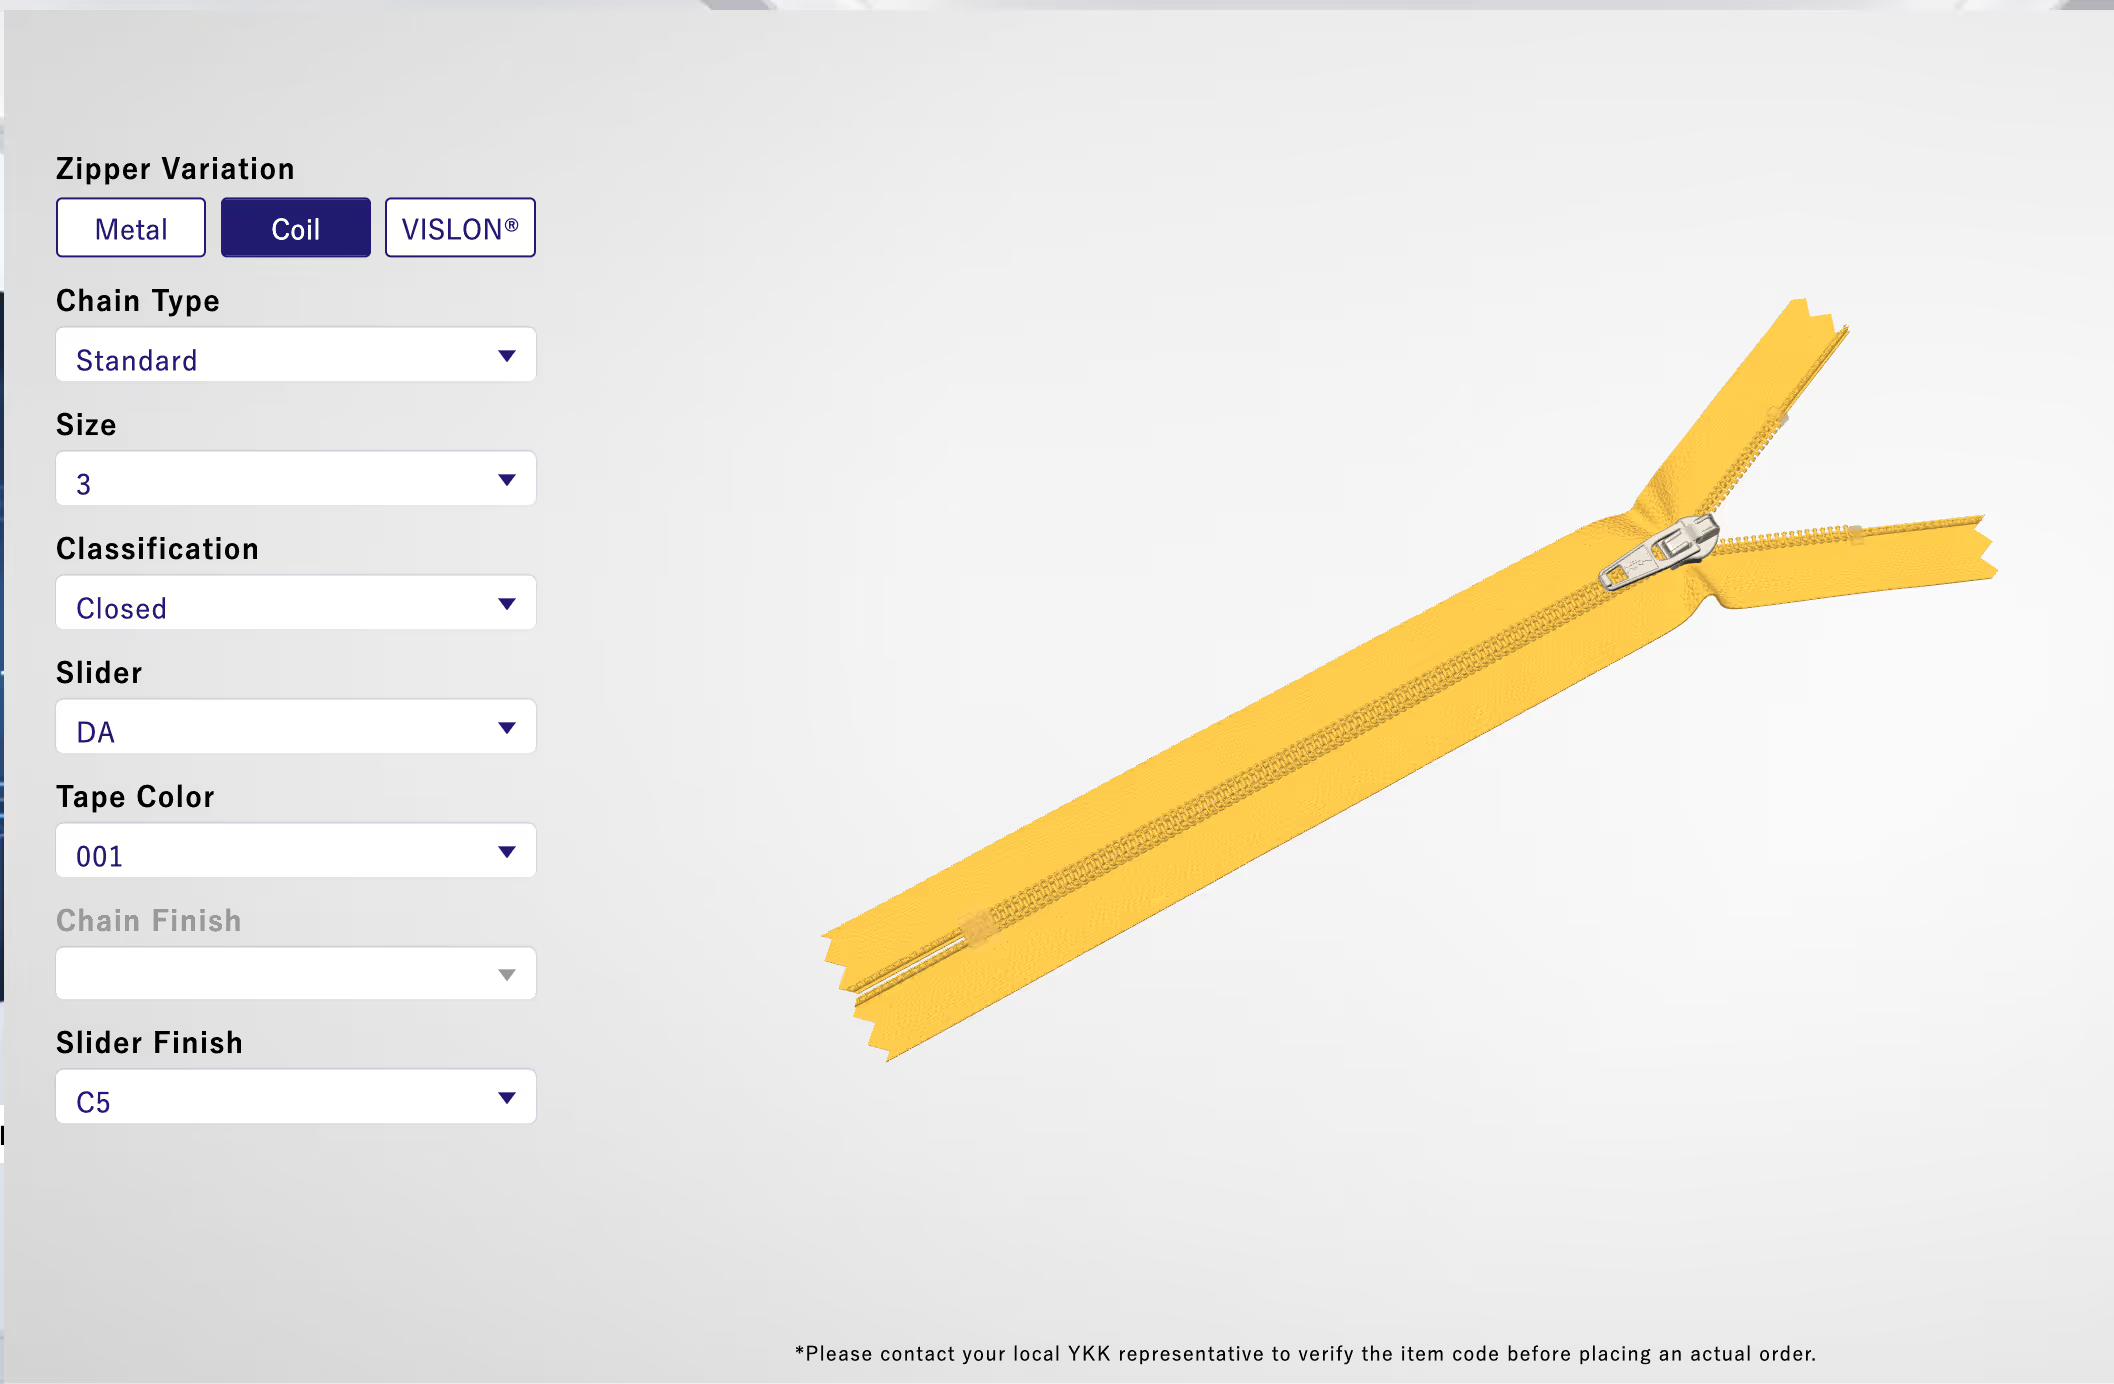Click the Chain Type dropdown arrow icon
Screen dimensions: 2114x1384
pos(507,356)
